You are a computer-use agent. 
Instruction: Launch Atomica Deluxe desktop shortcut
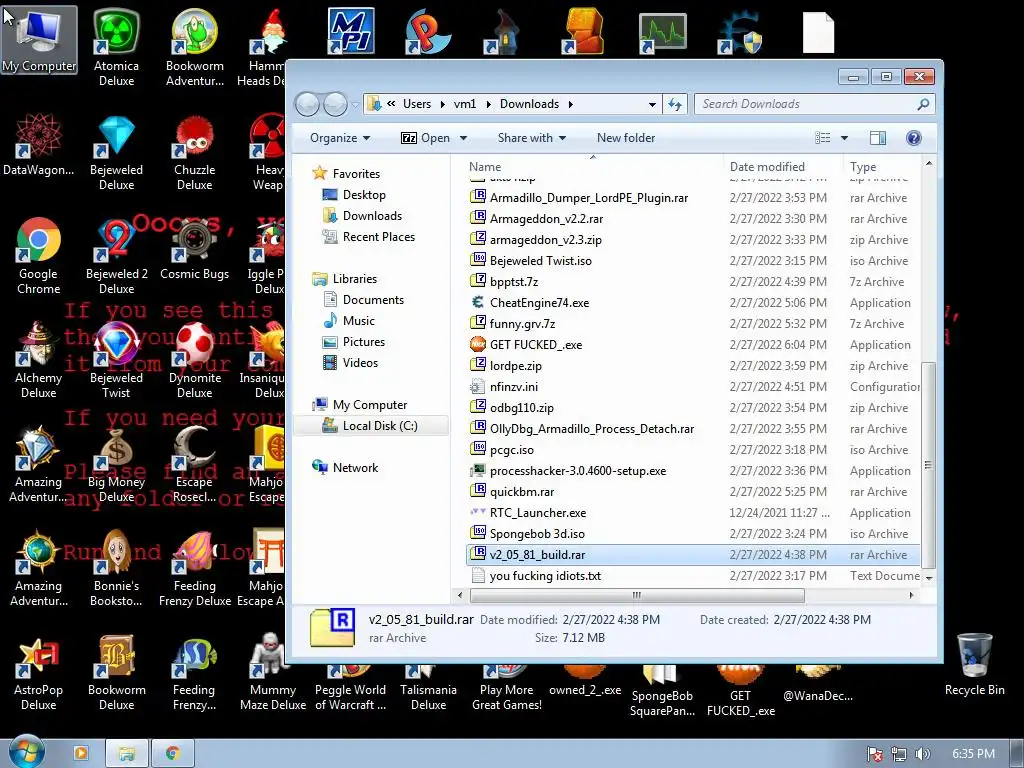pos(116,46)
